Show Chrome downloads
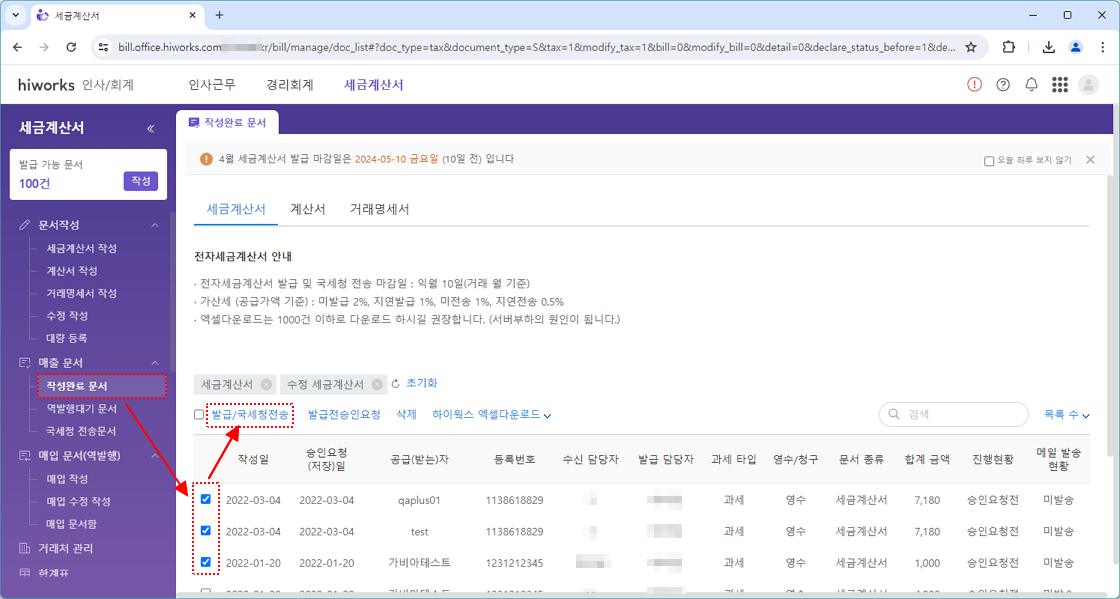The height and width of the screenshot is (599, 1120). [x=1049, y=47]
